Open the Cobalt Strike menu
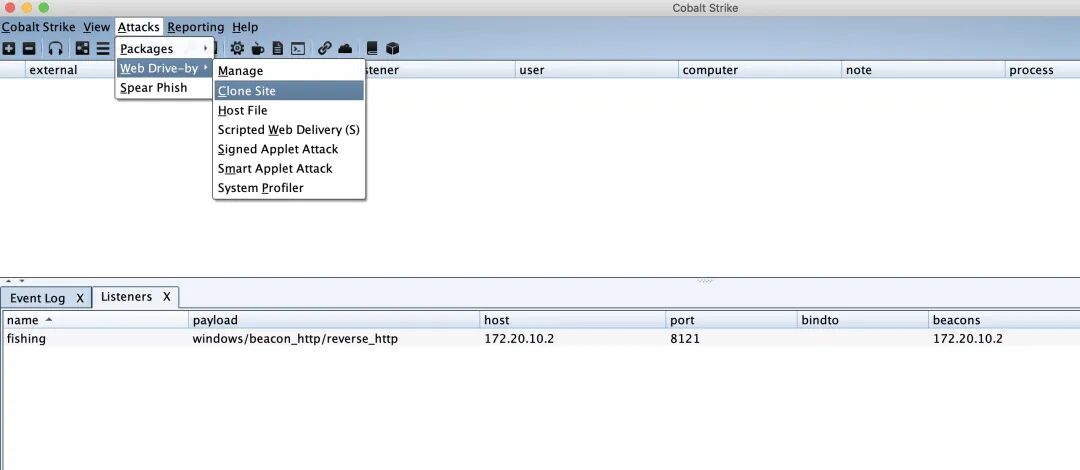 coord(38,27)
